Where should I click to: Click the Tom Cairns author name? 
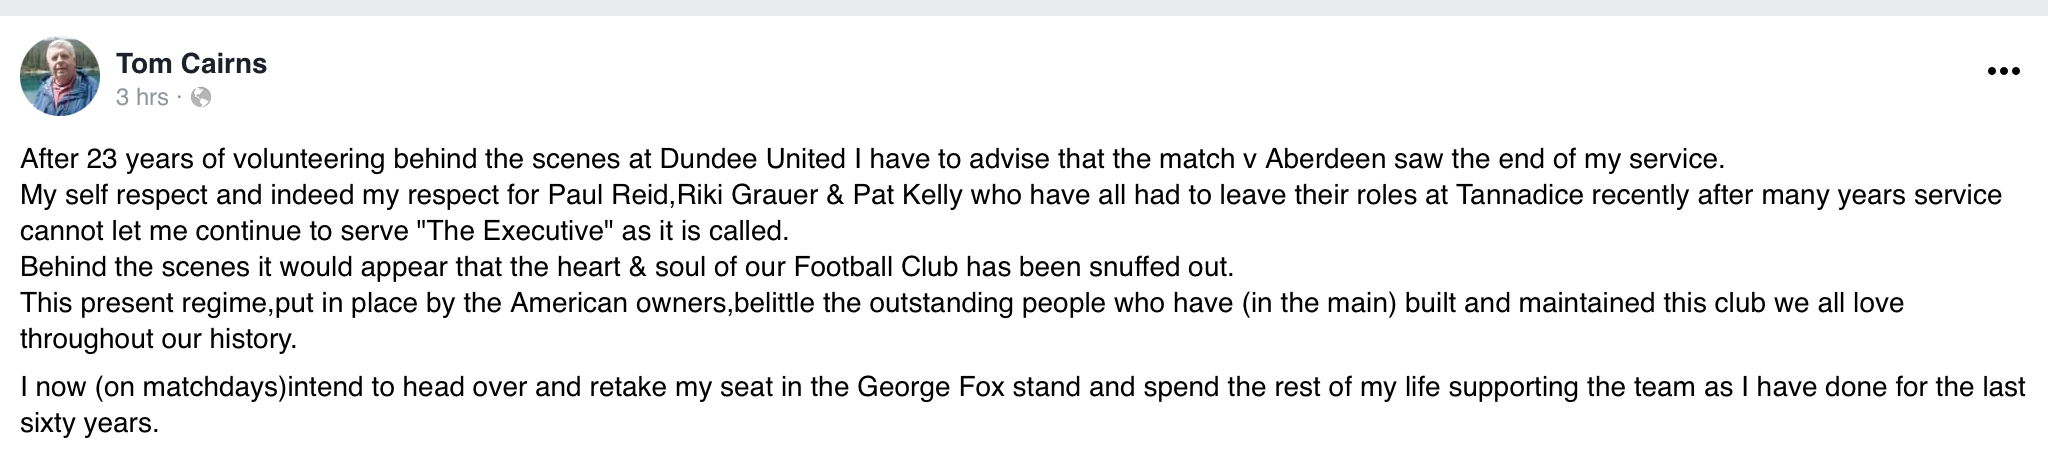pyautogui.click(x=191, y=64)
